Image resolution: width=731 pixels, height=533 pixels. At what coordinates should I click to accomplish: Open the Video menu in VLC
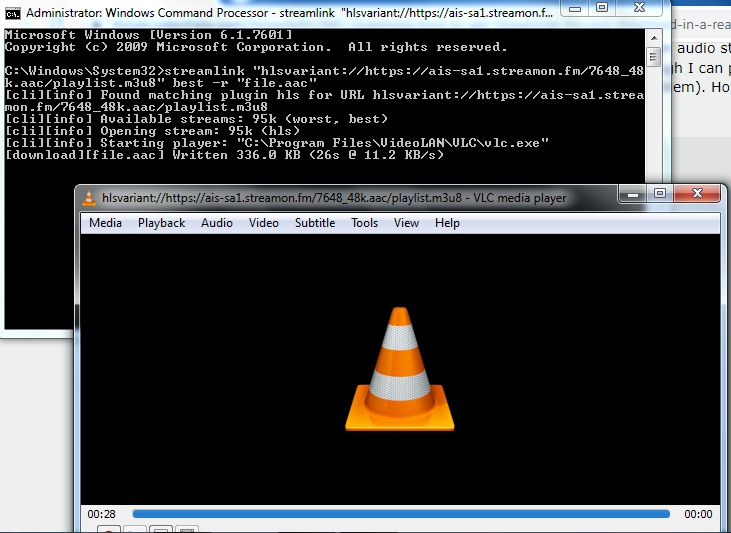click(x=263, y=223)
